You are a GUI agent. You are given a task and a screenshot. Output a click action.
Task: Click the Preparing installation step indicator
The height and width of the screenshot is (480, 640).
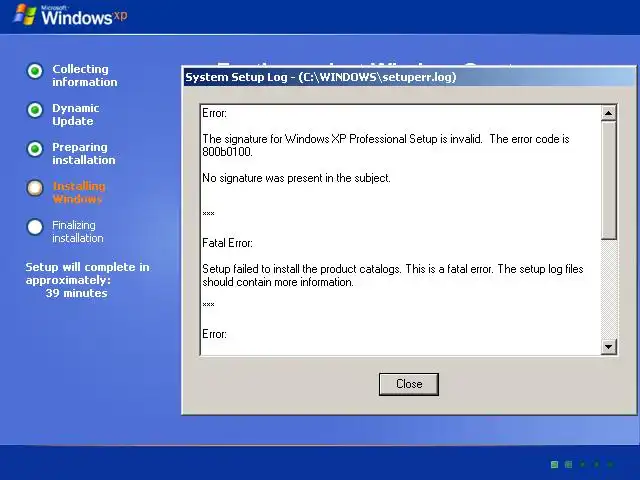[x=35, y=149]
